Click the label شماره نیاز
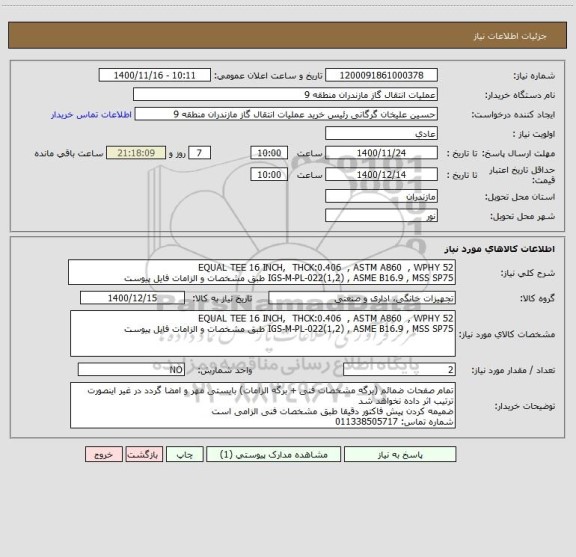The image size is (576, 557). coord(534,76)
